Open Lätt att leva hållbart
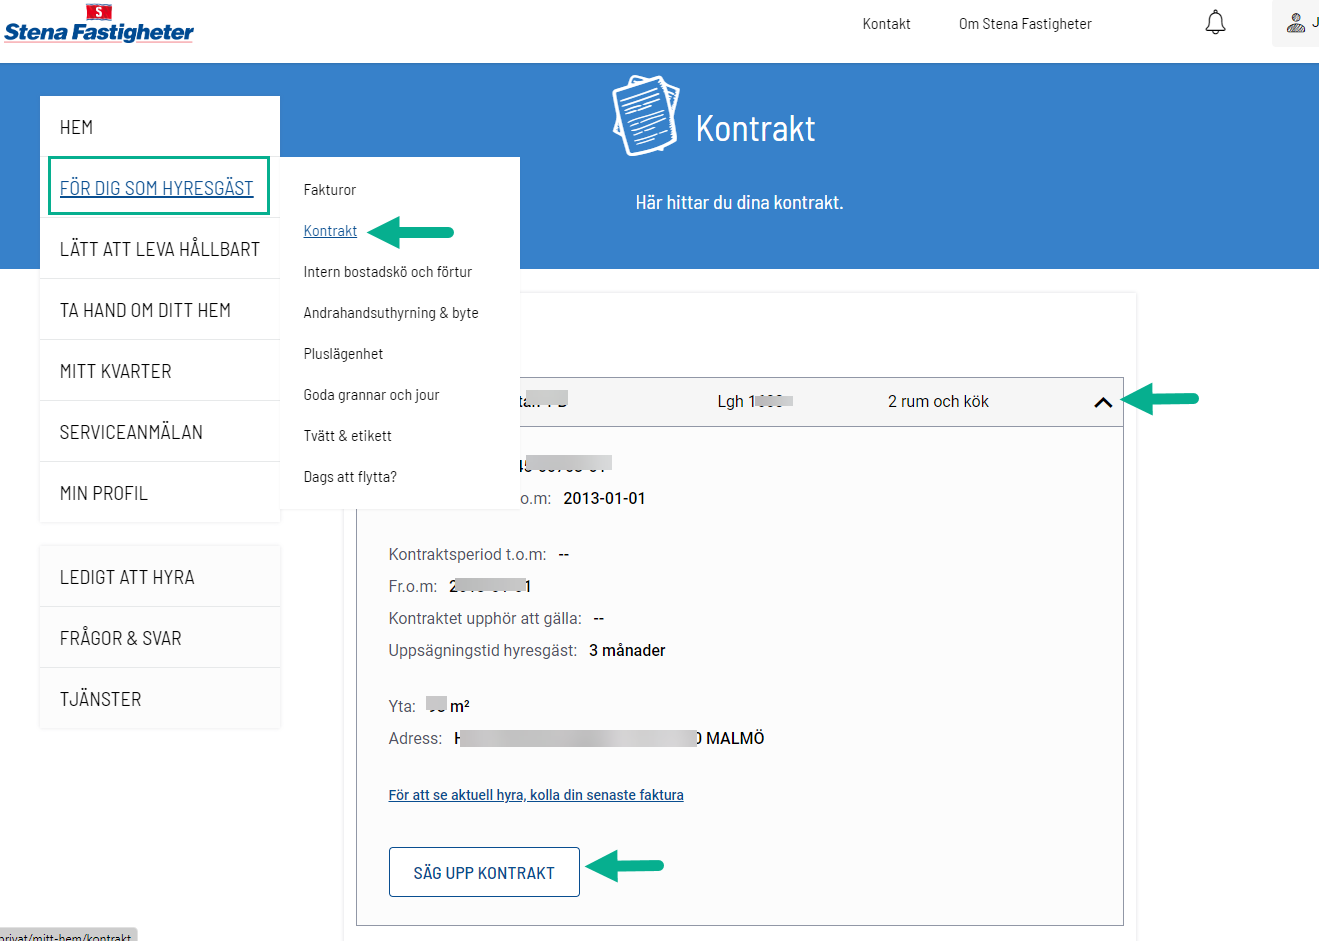Image resolution: width=1319 pixels, height=941 pixels. pos(160,249)
